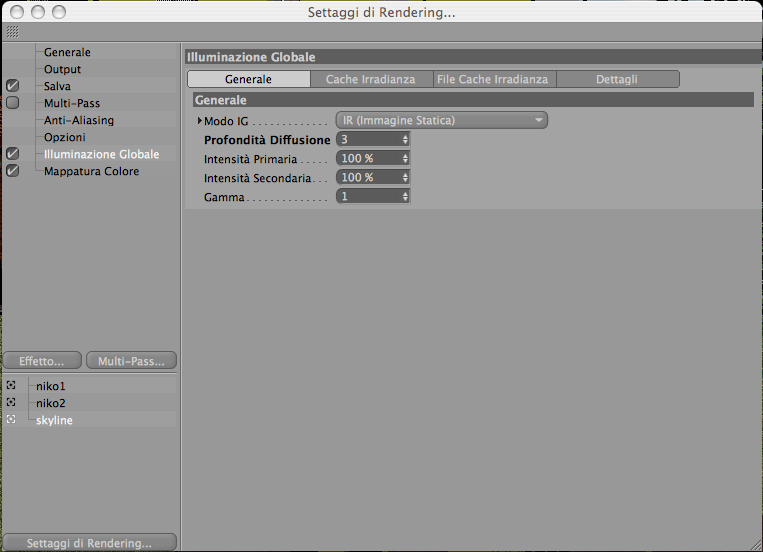Click the window resize grip corner icon
This screenshot has height=552, width=763.
pos(756,545)
